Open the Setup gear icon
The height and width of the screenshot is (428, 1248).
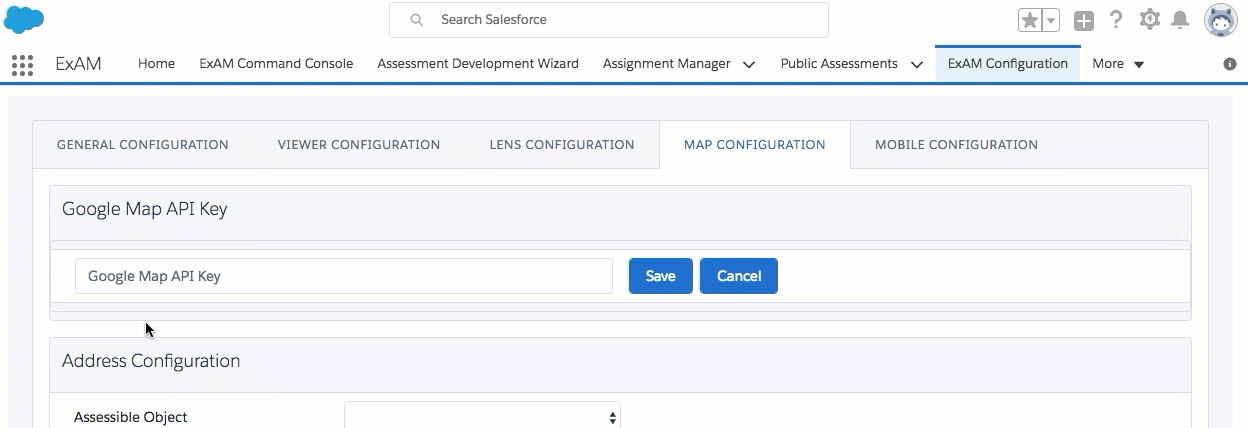tap(1150, 20)
